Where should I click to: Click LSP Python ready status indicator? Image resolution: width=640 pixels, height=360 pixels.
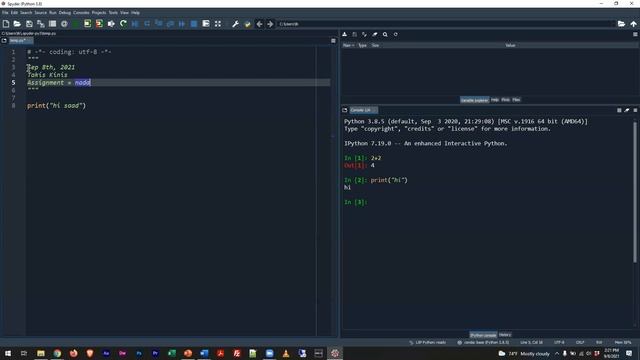pos(428,342)
